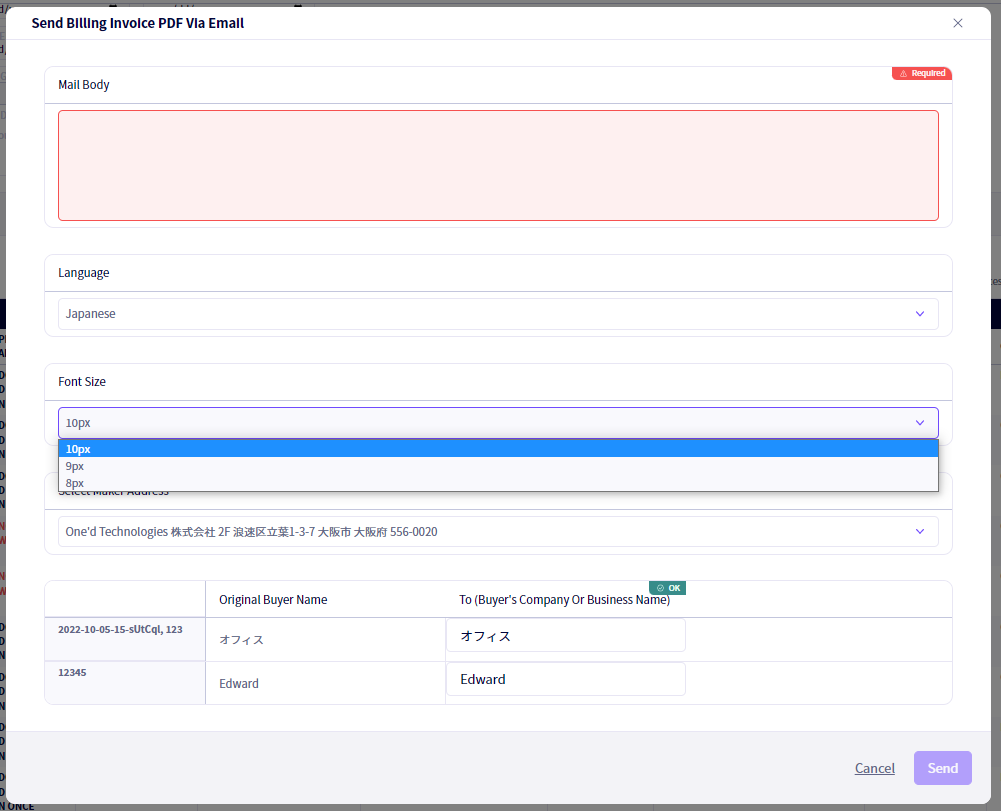Click the Send button
The height and width of the screenshot is (811, 1001).
pyautogui.click(x=942, y=768)
